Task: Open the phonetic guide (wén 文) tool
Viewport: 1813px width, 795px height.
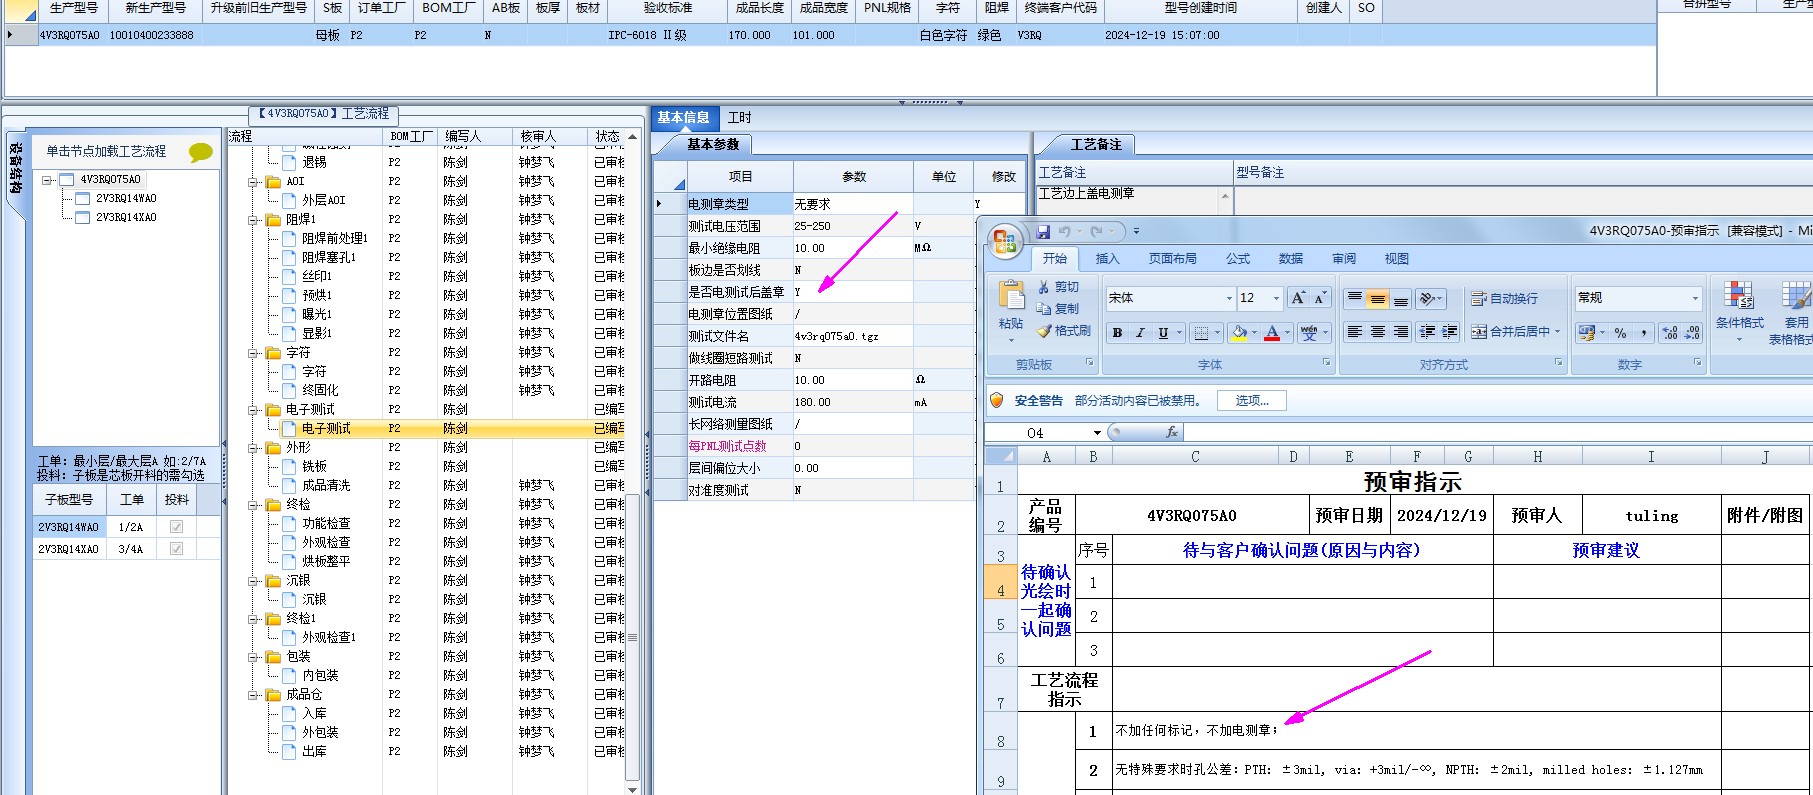Action: [x=1309, y=333]
